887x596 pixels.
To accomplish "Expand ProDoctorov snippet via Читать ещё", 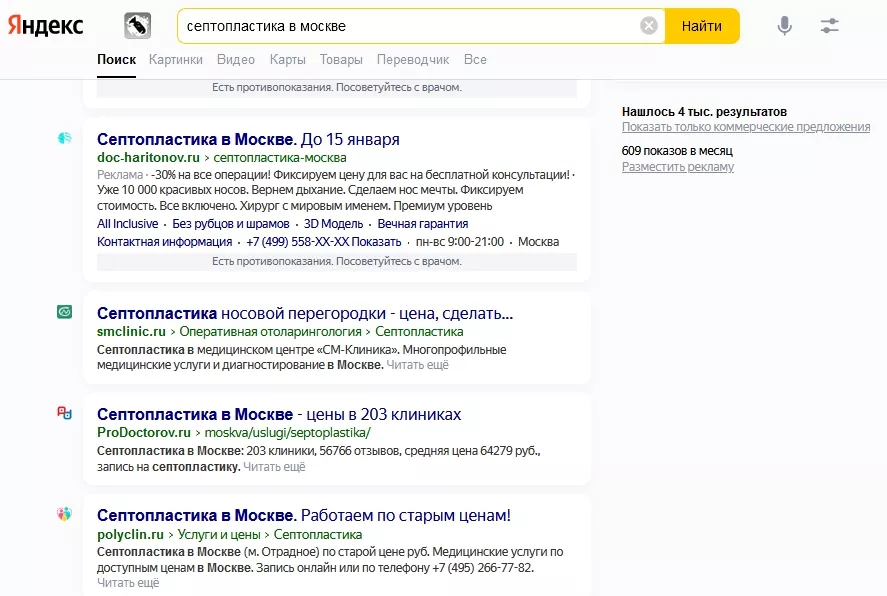I will tap(274, 467).
